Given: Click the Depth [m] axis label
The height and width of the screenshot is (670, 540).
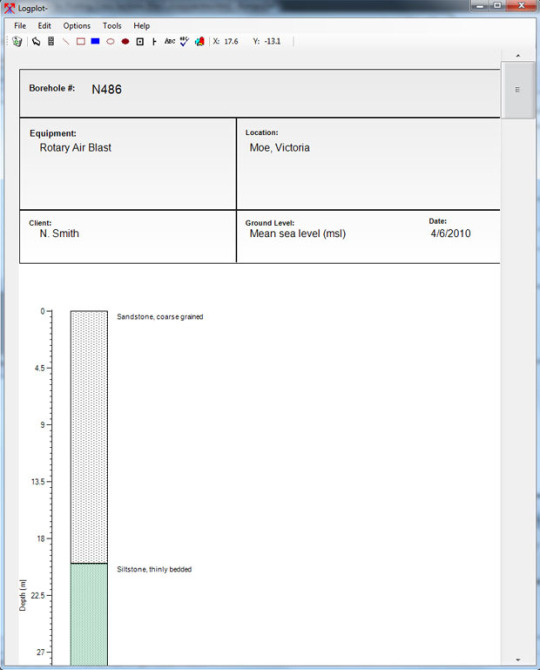Looking at the screenshot, I should click(23, 595).
